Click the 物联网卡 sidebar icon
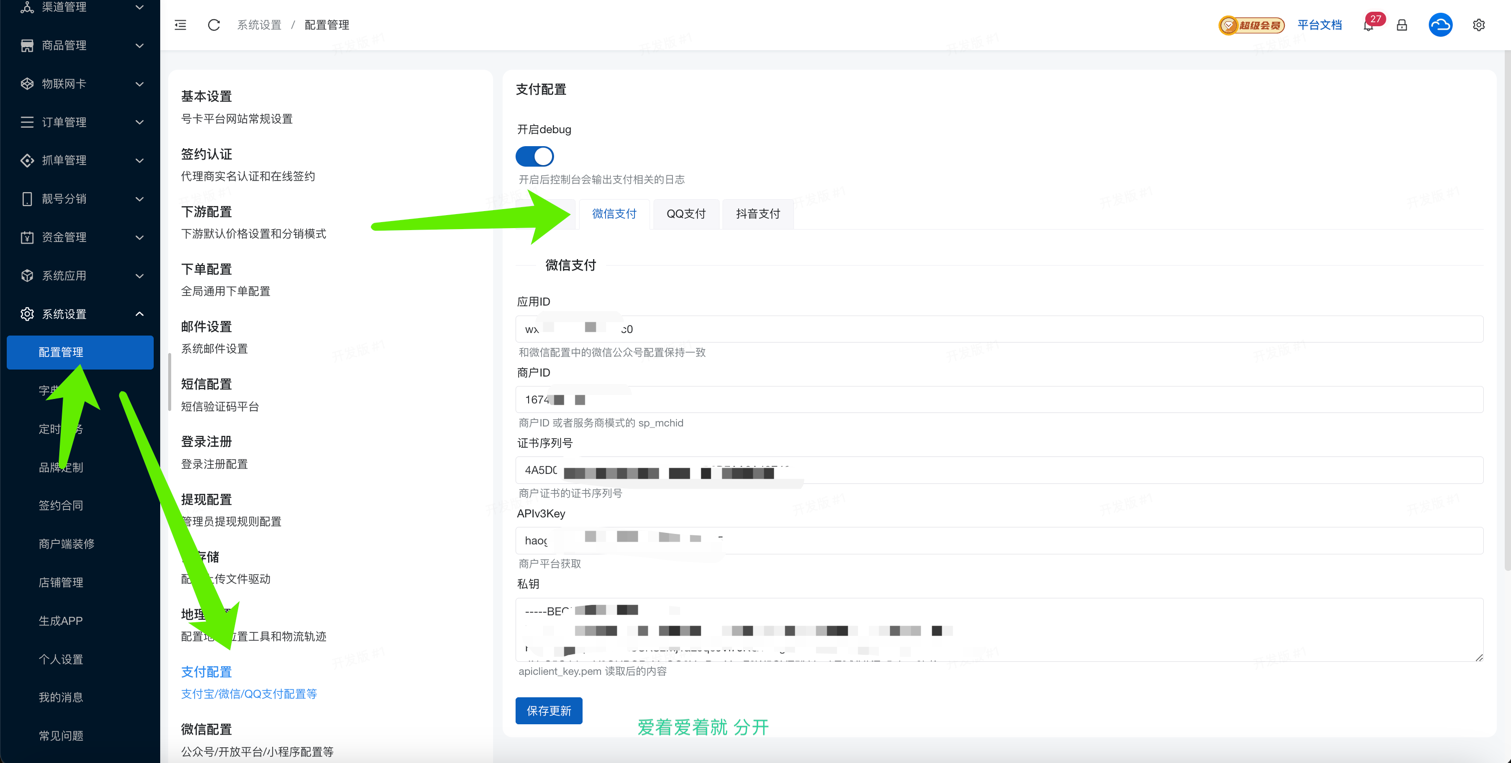The image size is (1511, 763). [27, 84]
